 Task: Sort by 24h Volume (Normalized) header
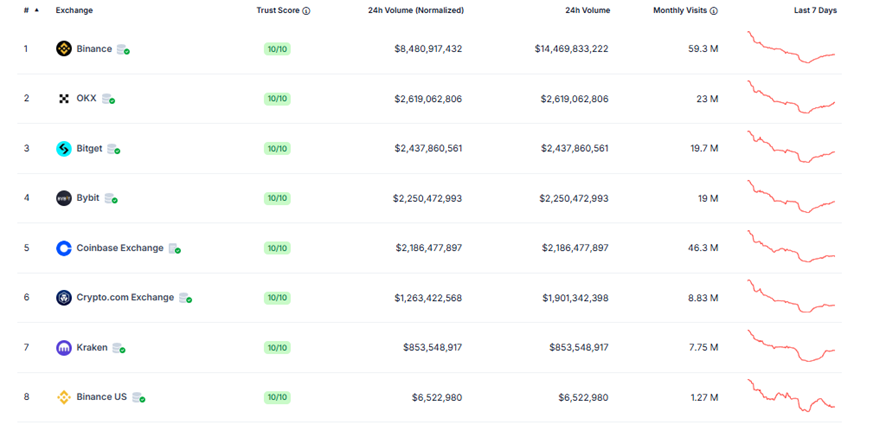coord(416,10)
